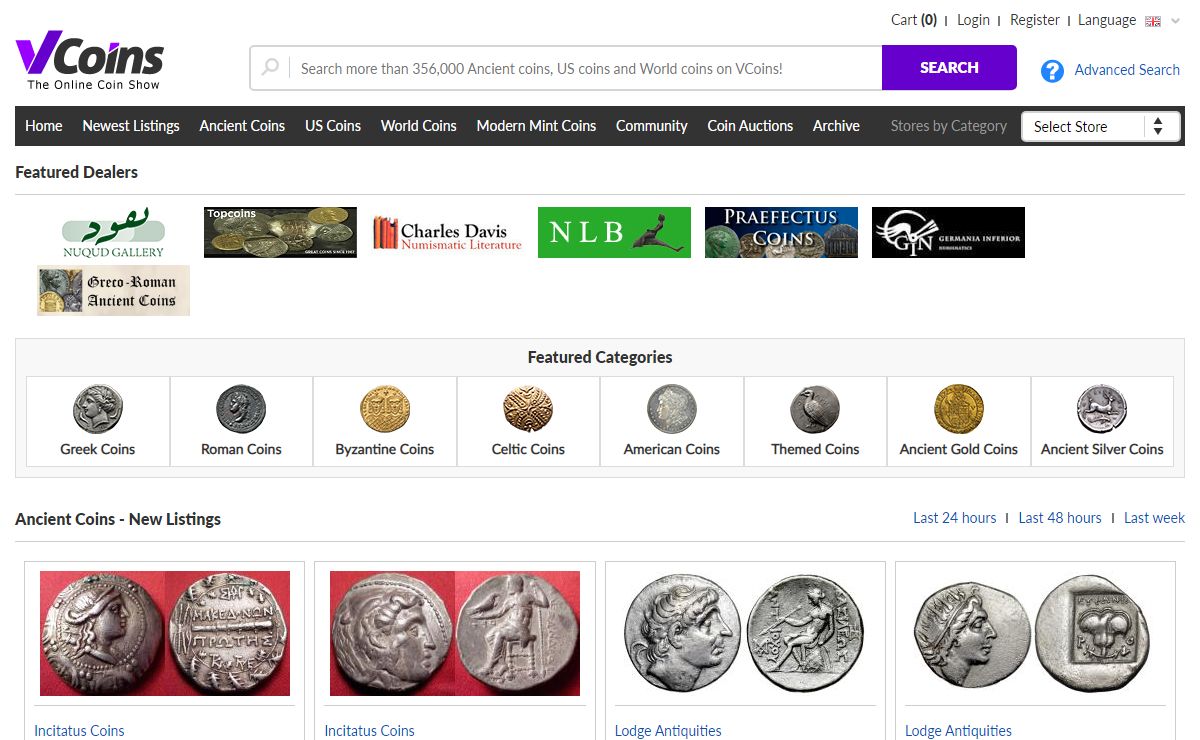Click the Greek Coins label

pos(98,450)
